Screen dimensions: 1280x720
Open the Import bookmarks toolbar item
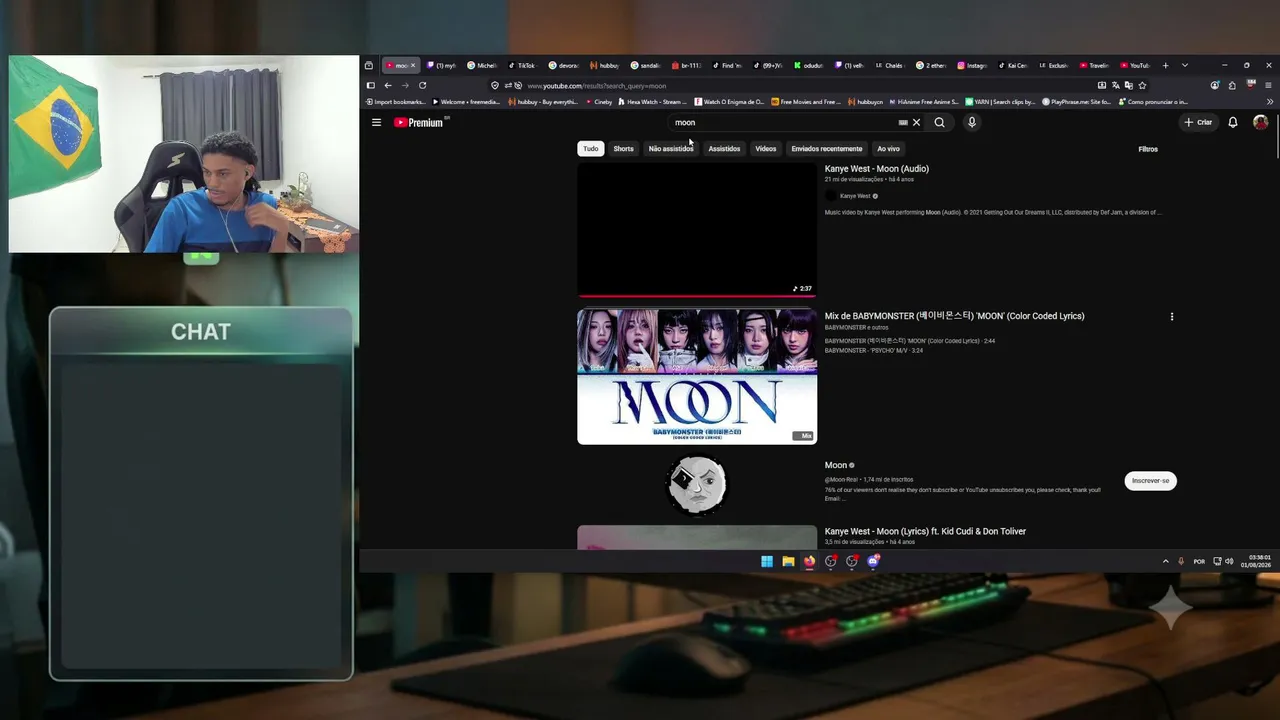[395, 102]
